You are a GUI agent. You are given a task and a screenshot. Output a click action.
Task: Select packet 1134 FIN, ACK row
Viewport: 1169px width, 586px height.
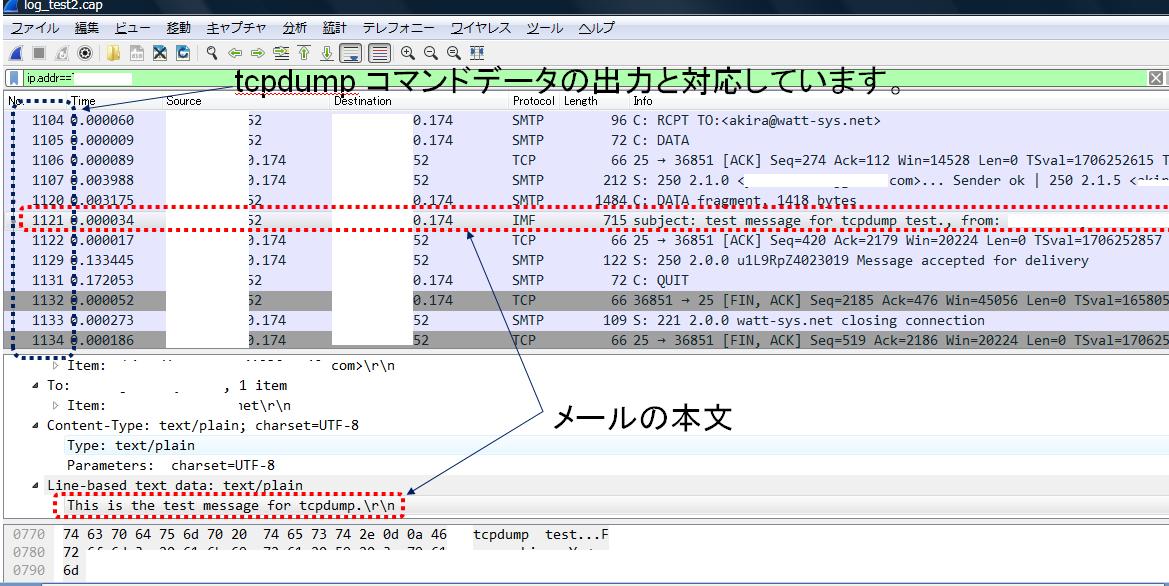click(x=585, y=340)
